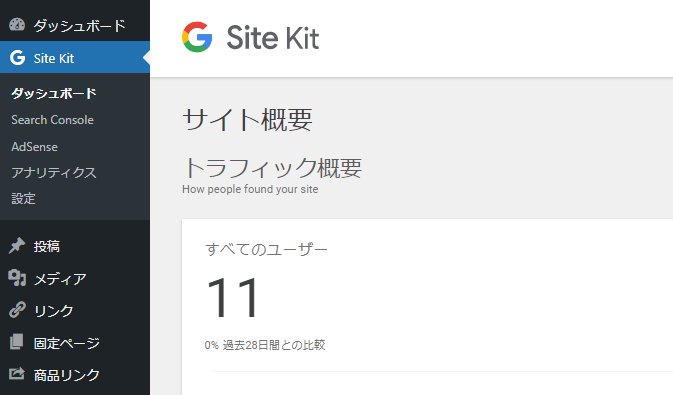Click the すべてのユーザー label
This screenshot has height=395, width=673.
click(266, 249)
